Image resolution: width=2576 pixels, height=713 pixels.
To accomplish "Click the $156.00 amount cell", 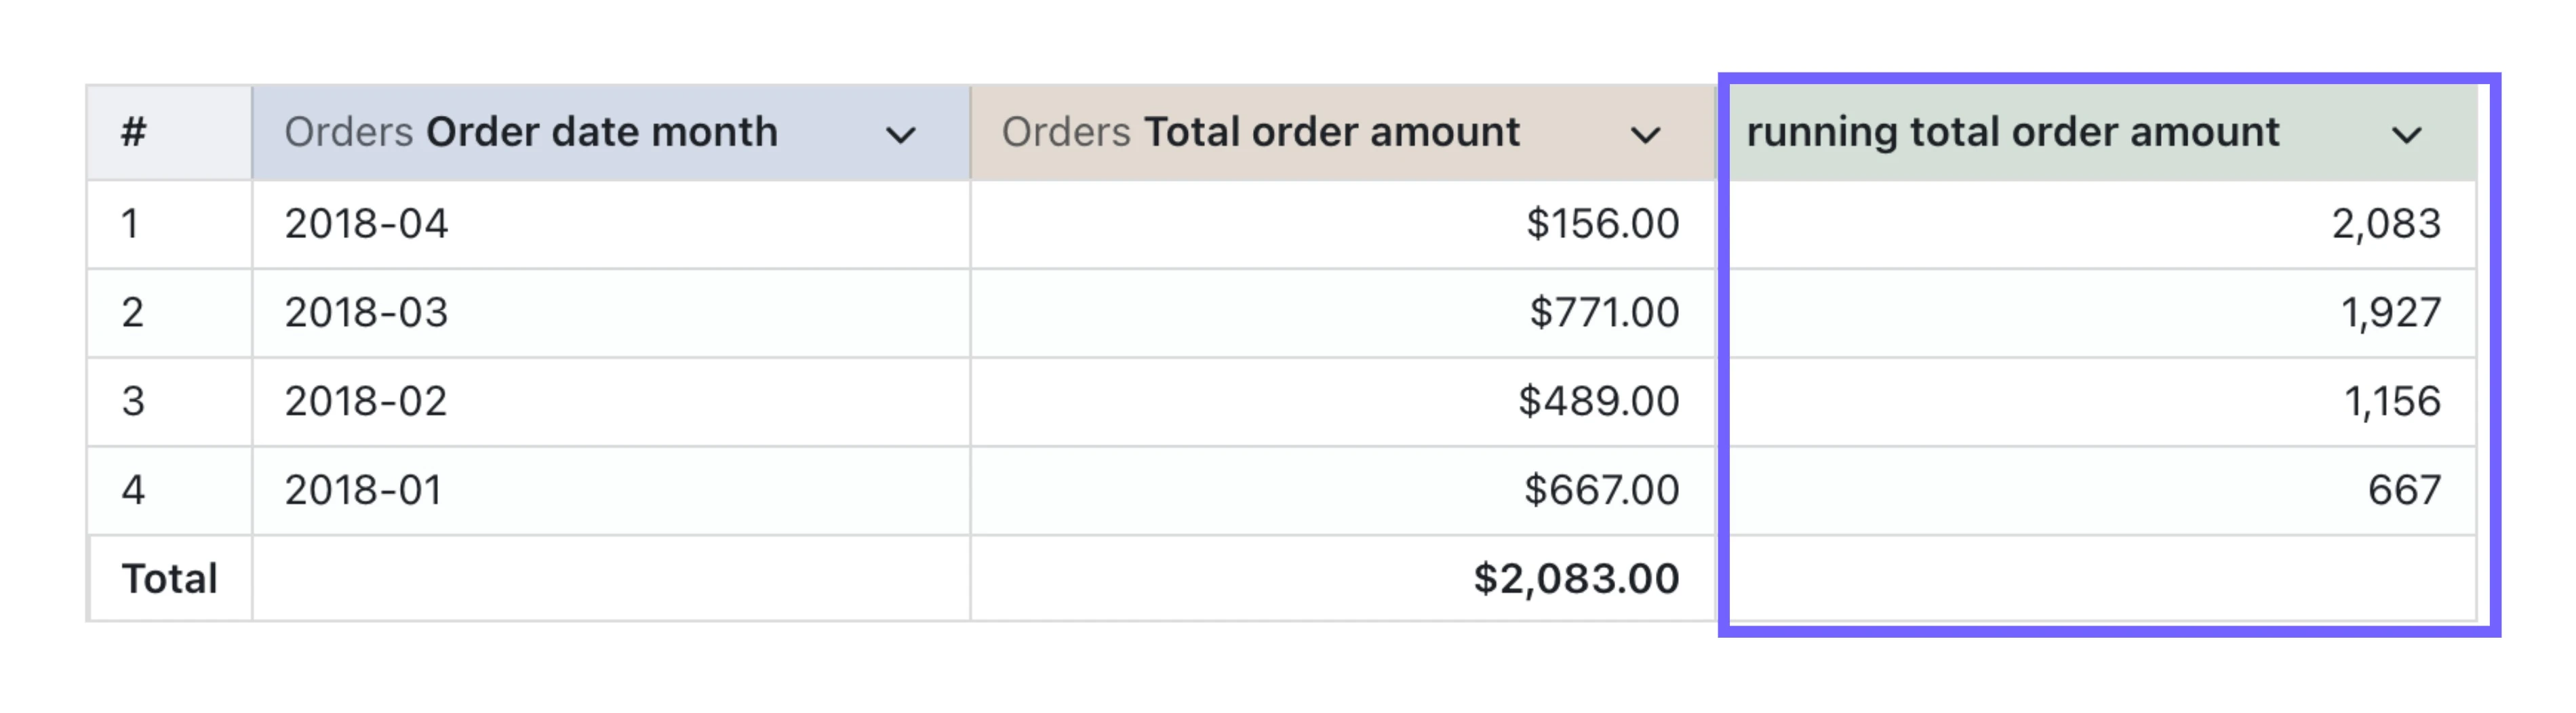I will (1602, 223).
